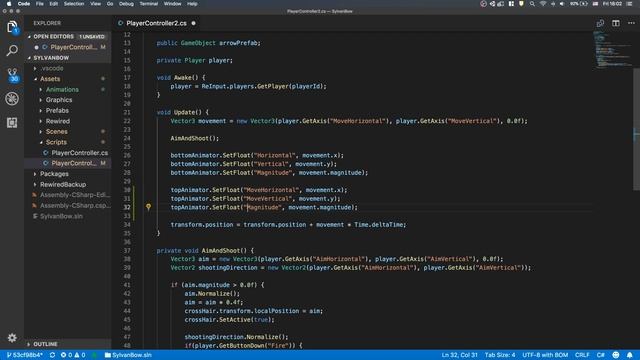Click the battery percentage indicator
640x360 pixels.
click(x=579, y=4)
